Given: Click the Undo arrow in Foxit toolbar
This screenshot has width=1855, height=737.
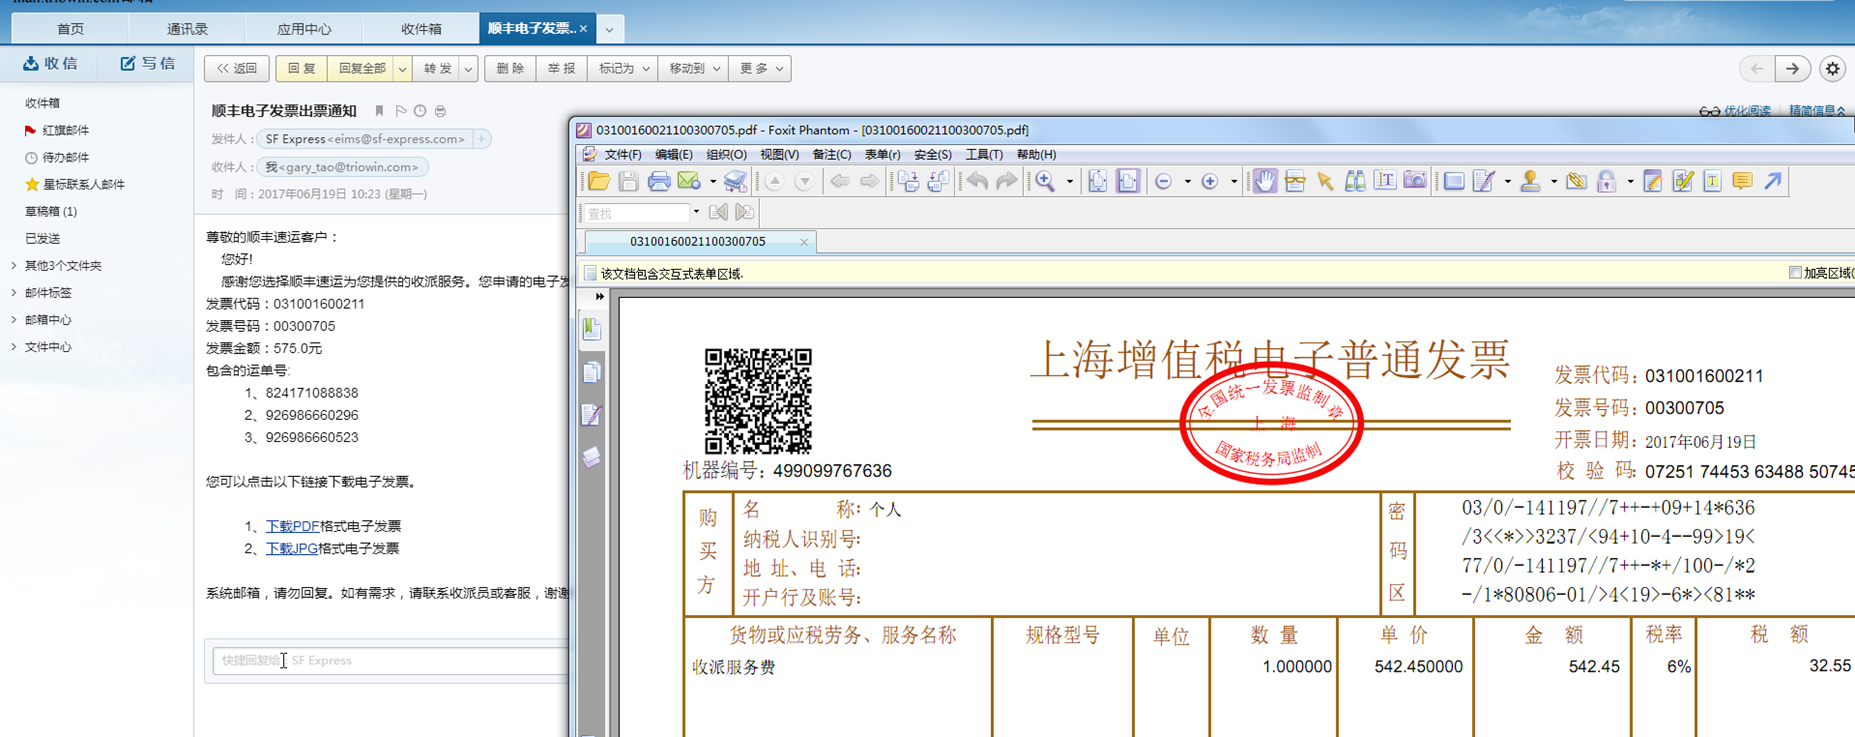Looking at the screenshot, I should click(977, 181).
